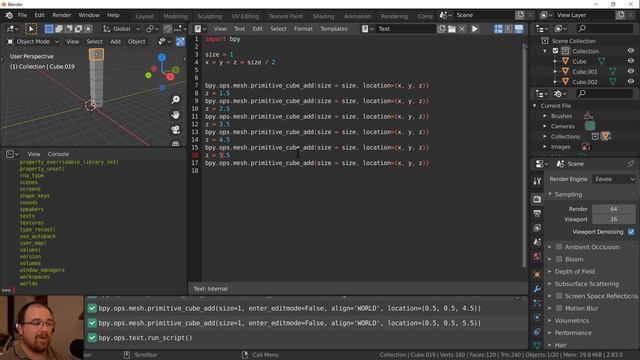640x360 pixels.
Task: Open Console menu in Python console
Action: [58, 154]
